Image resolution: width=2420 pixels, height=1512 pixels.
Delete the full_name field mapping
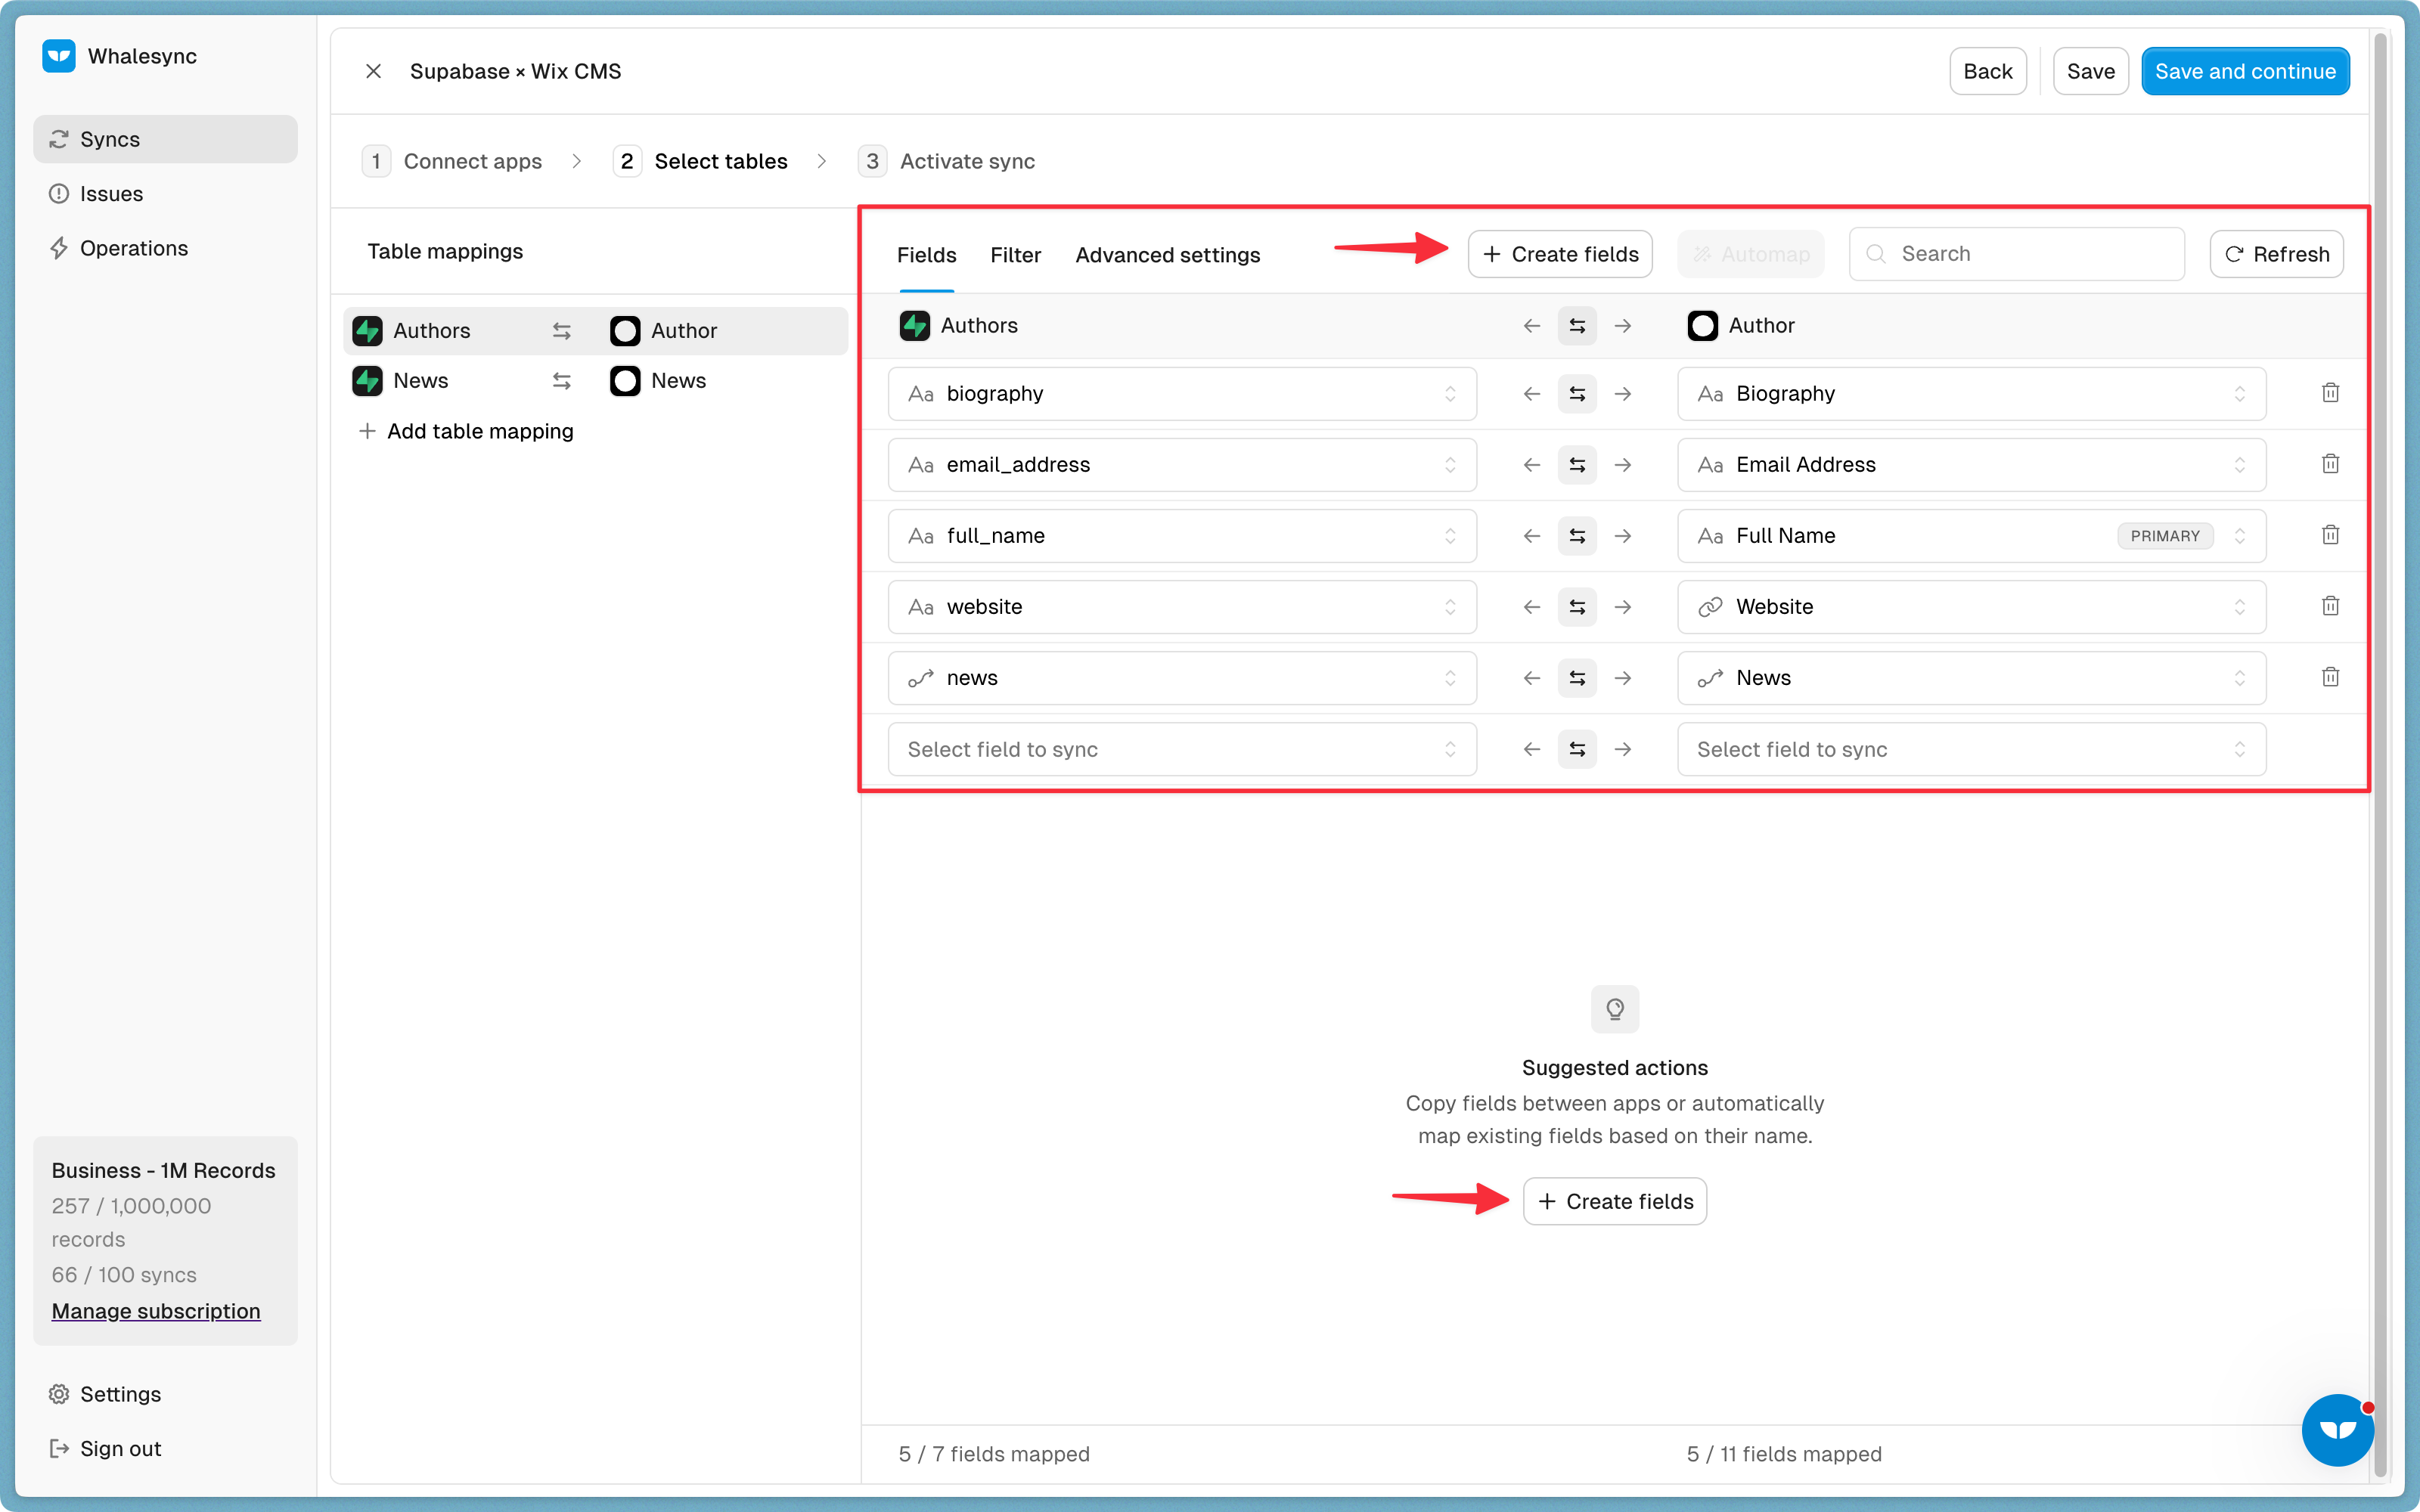[2330, 535]
